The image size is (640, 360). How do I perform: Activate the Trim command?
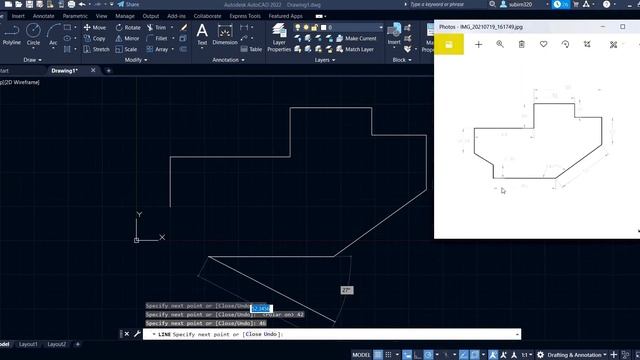tap(156, 27)
